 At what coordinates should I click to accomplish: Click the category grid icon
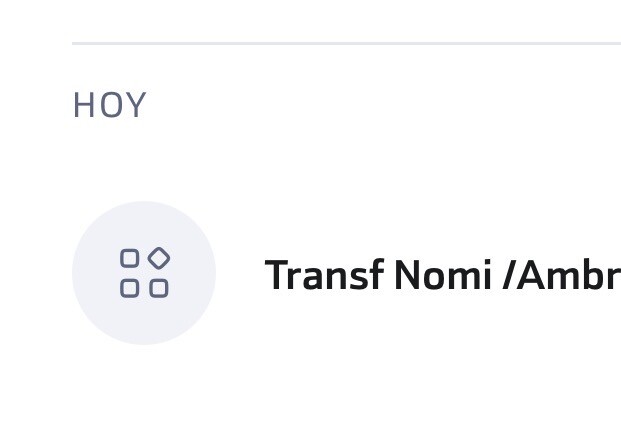[145, 273]
